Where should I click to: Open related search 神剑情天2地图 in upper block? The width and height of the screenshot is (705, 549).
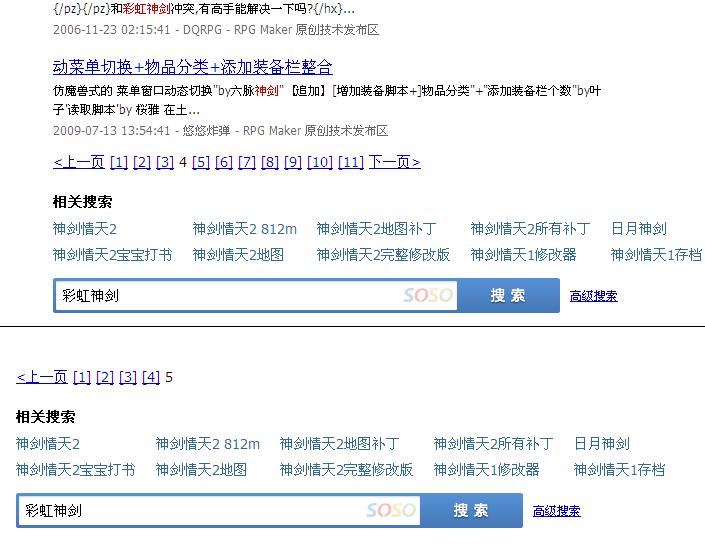238,255
